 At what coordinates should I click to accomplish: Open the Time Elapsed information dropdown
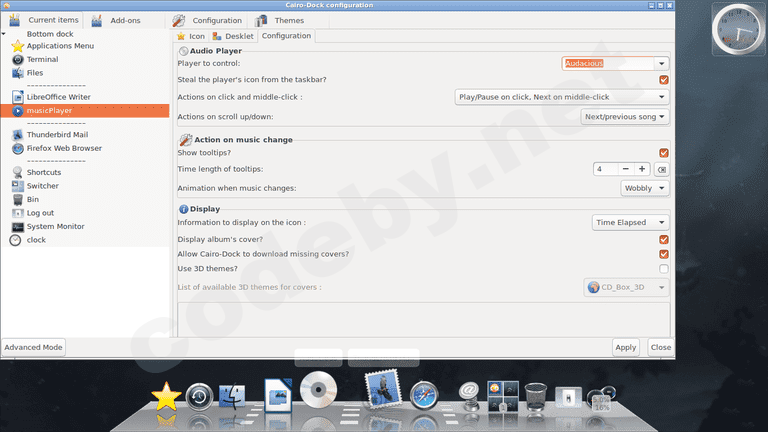pyautogui.click(x=630, y=222)
